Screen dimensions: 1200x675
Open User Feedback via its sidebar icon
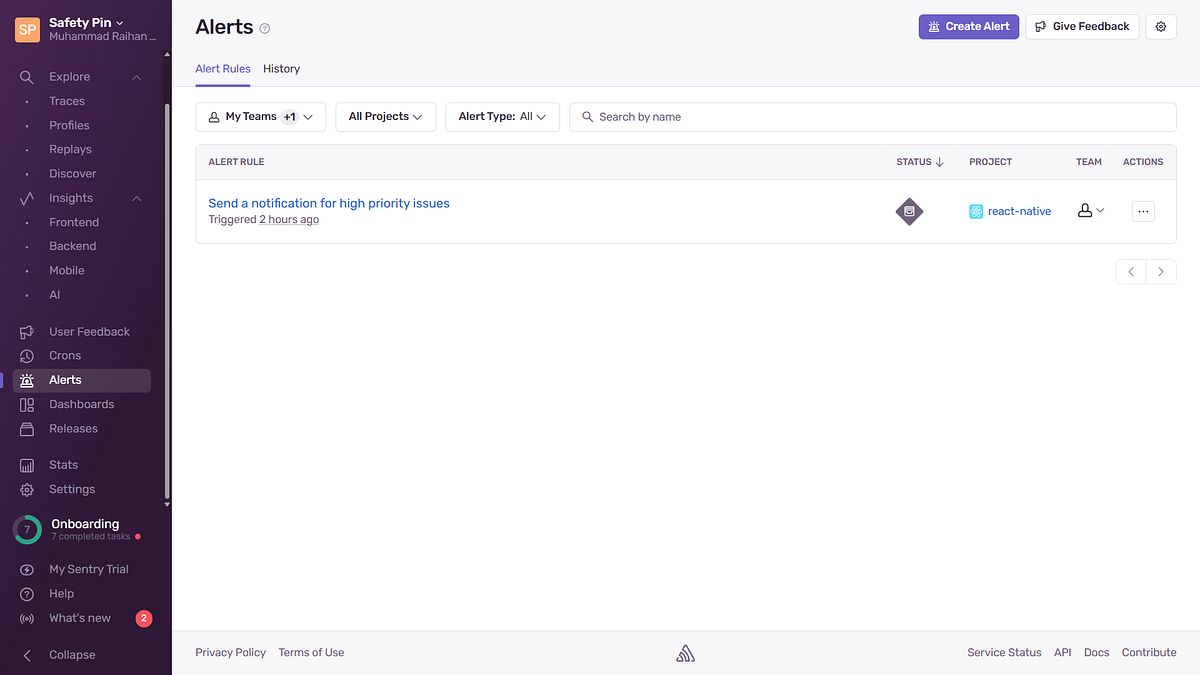27,331
